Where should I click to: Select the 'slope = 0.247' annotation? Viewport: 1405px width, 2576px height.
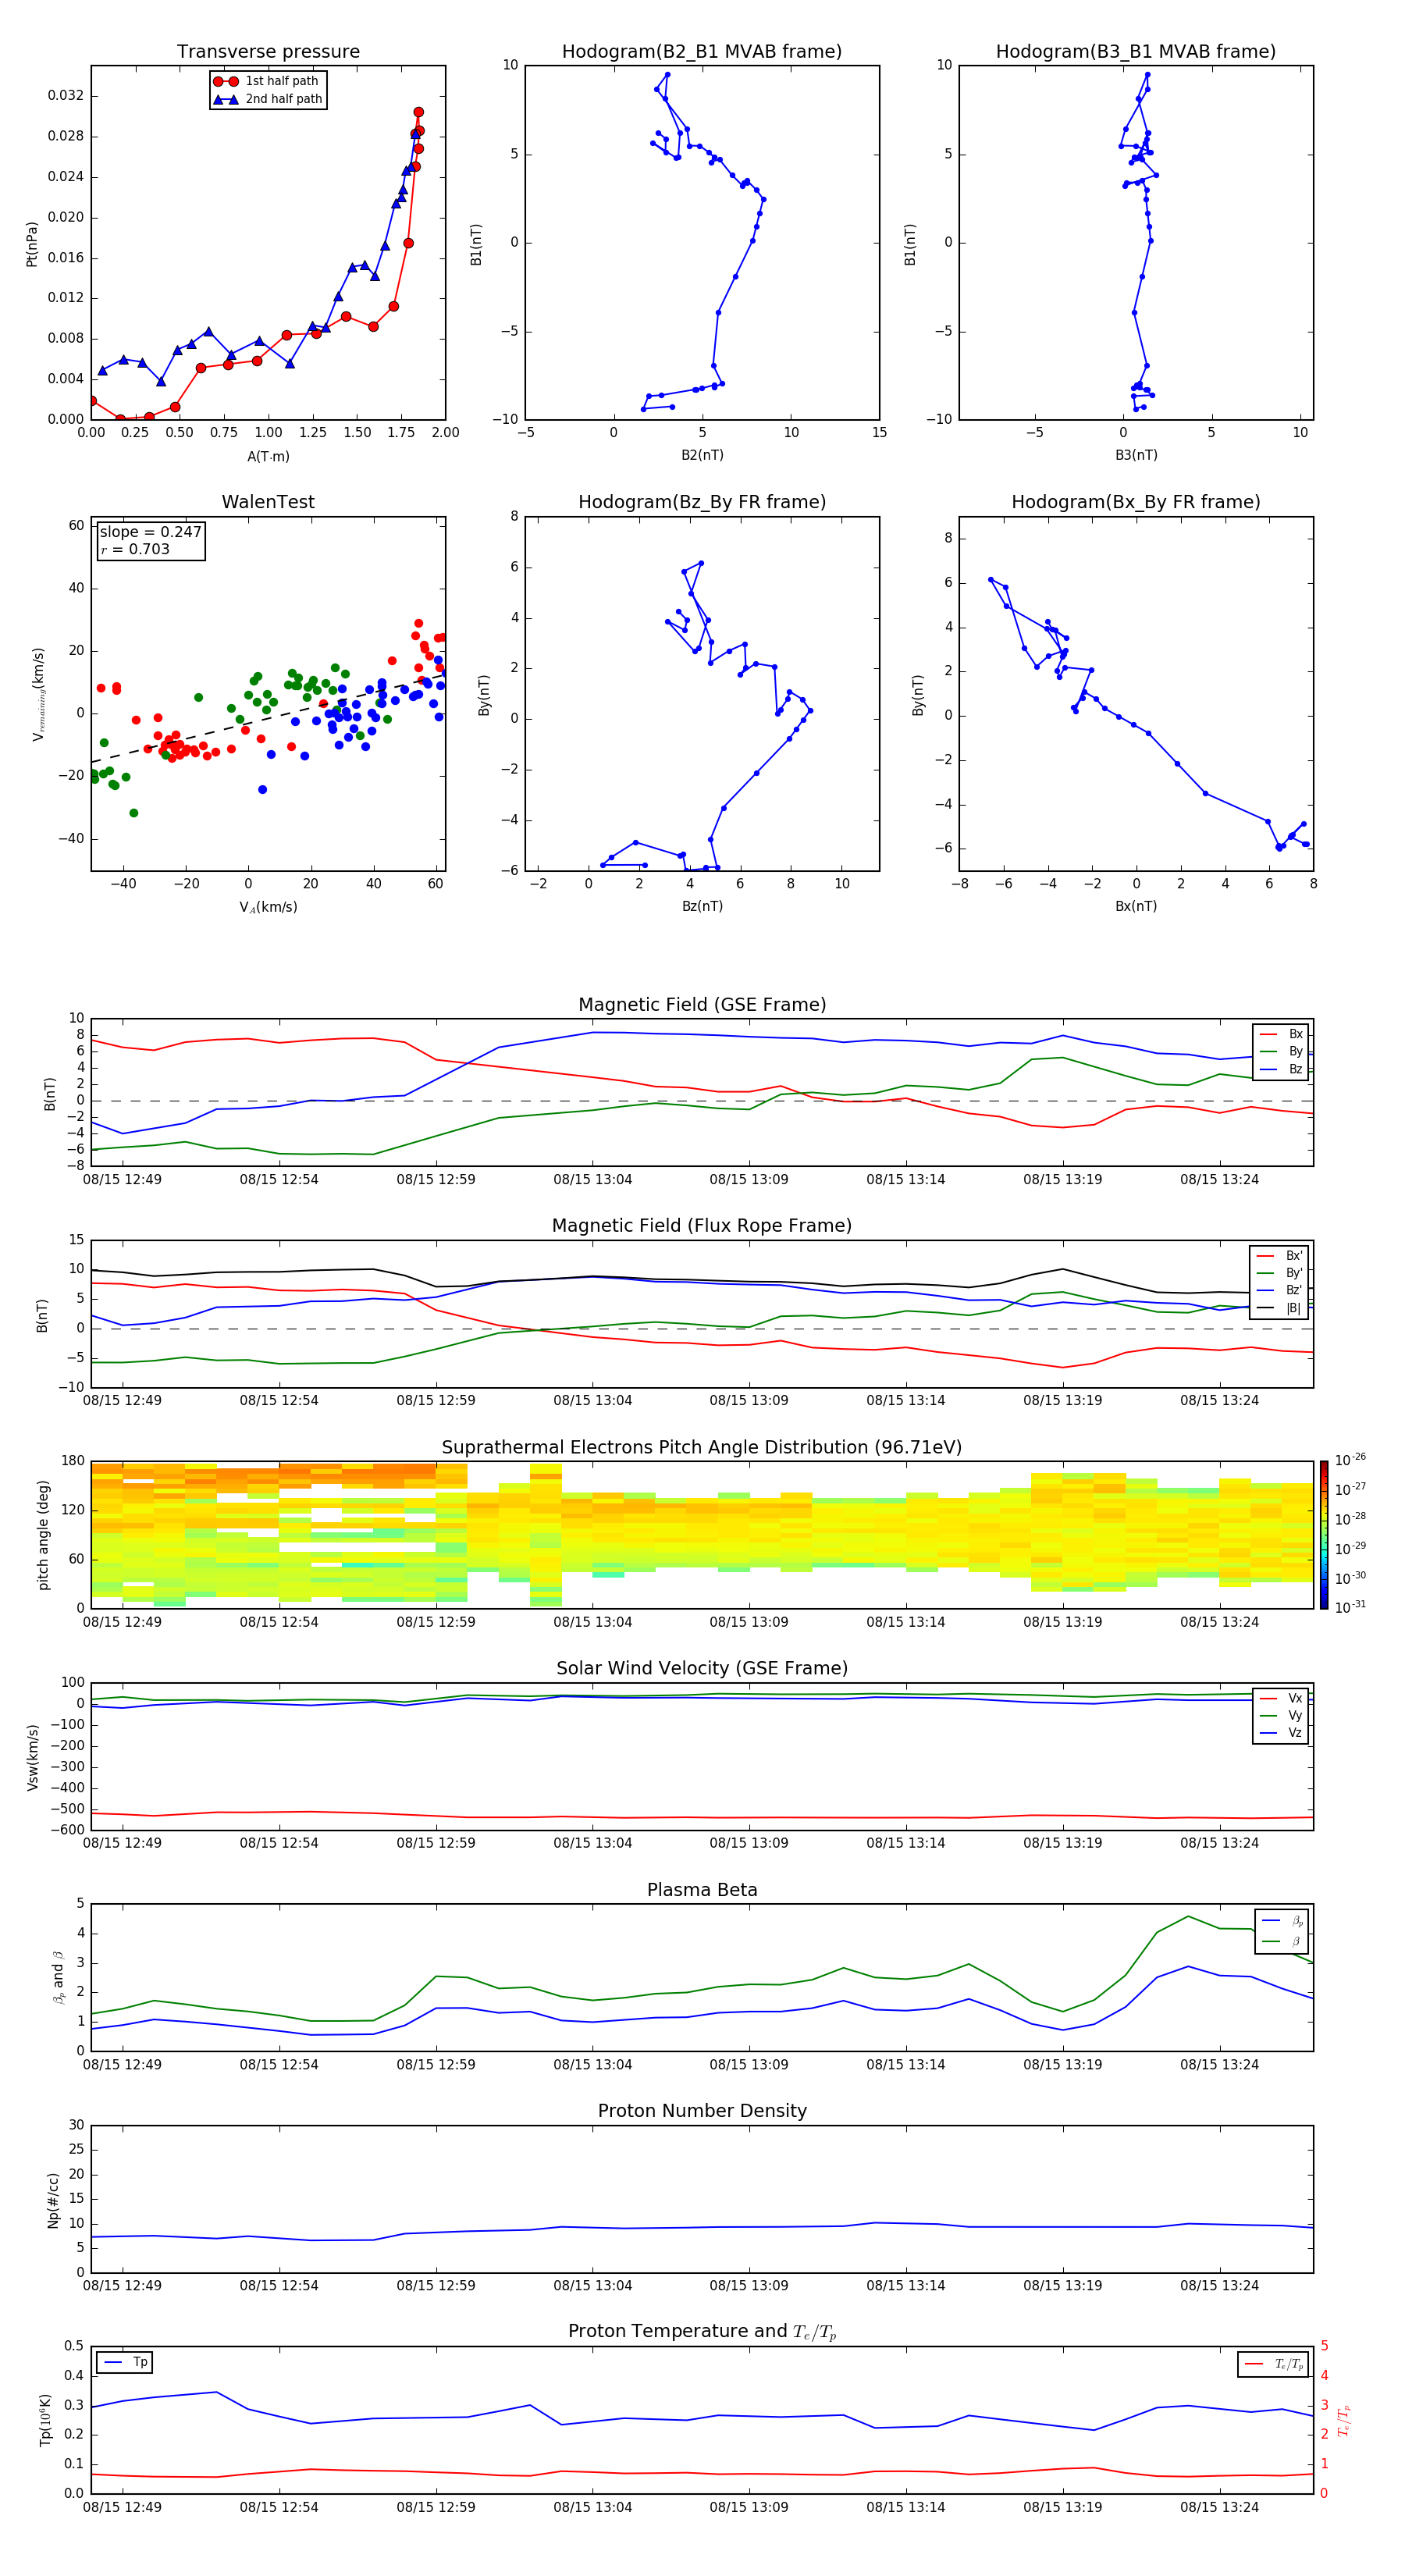click(x=150, y=532)
